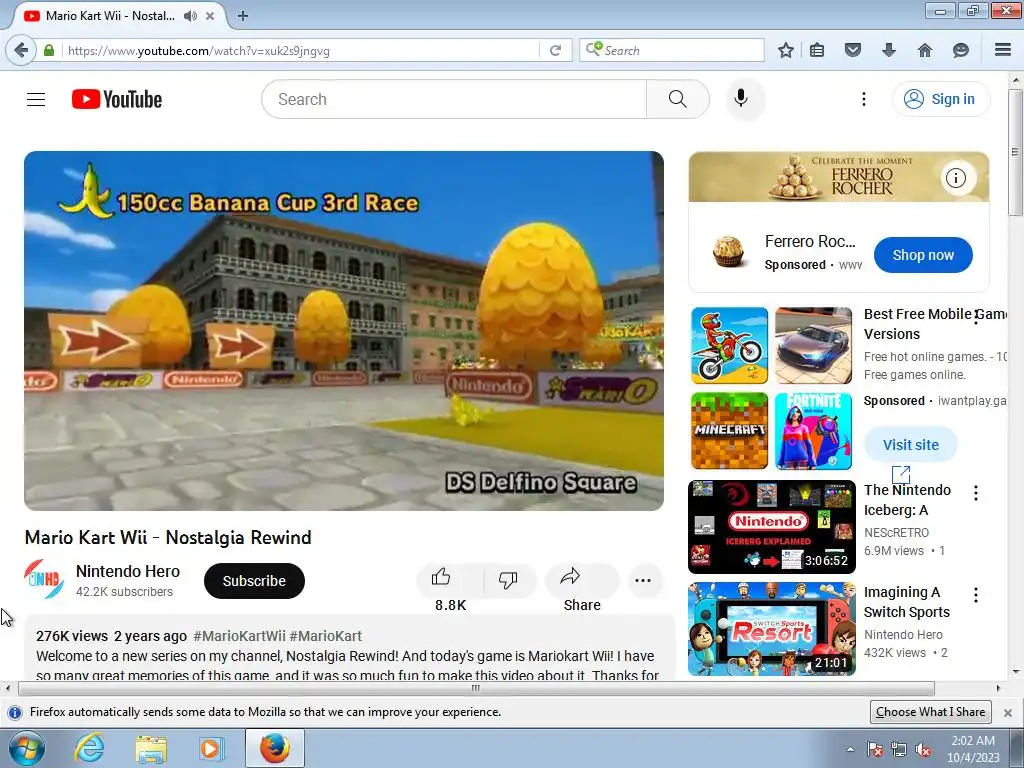1024x768 pixels.
Task: Go to Firefox home page
Action: click(x=925, y=50)
